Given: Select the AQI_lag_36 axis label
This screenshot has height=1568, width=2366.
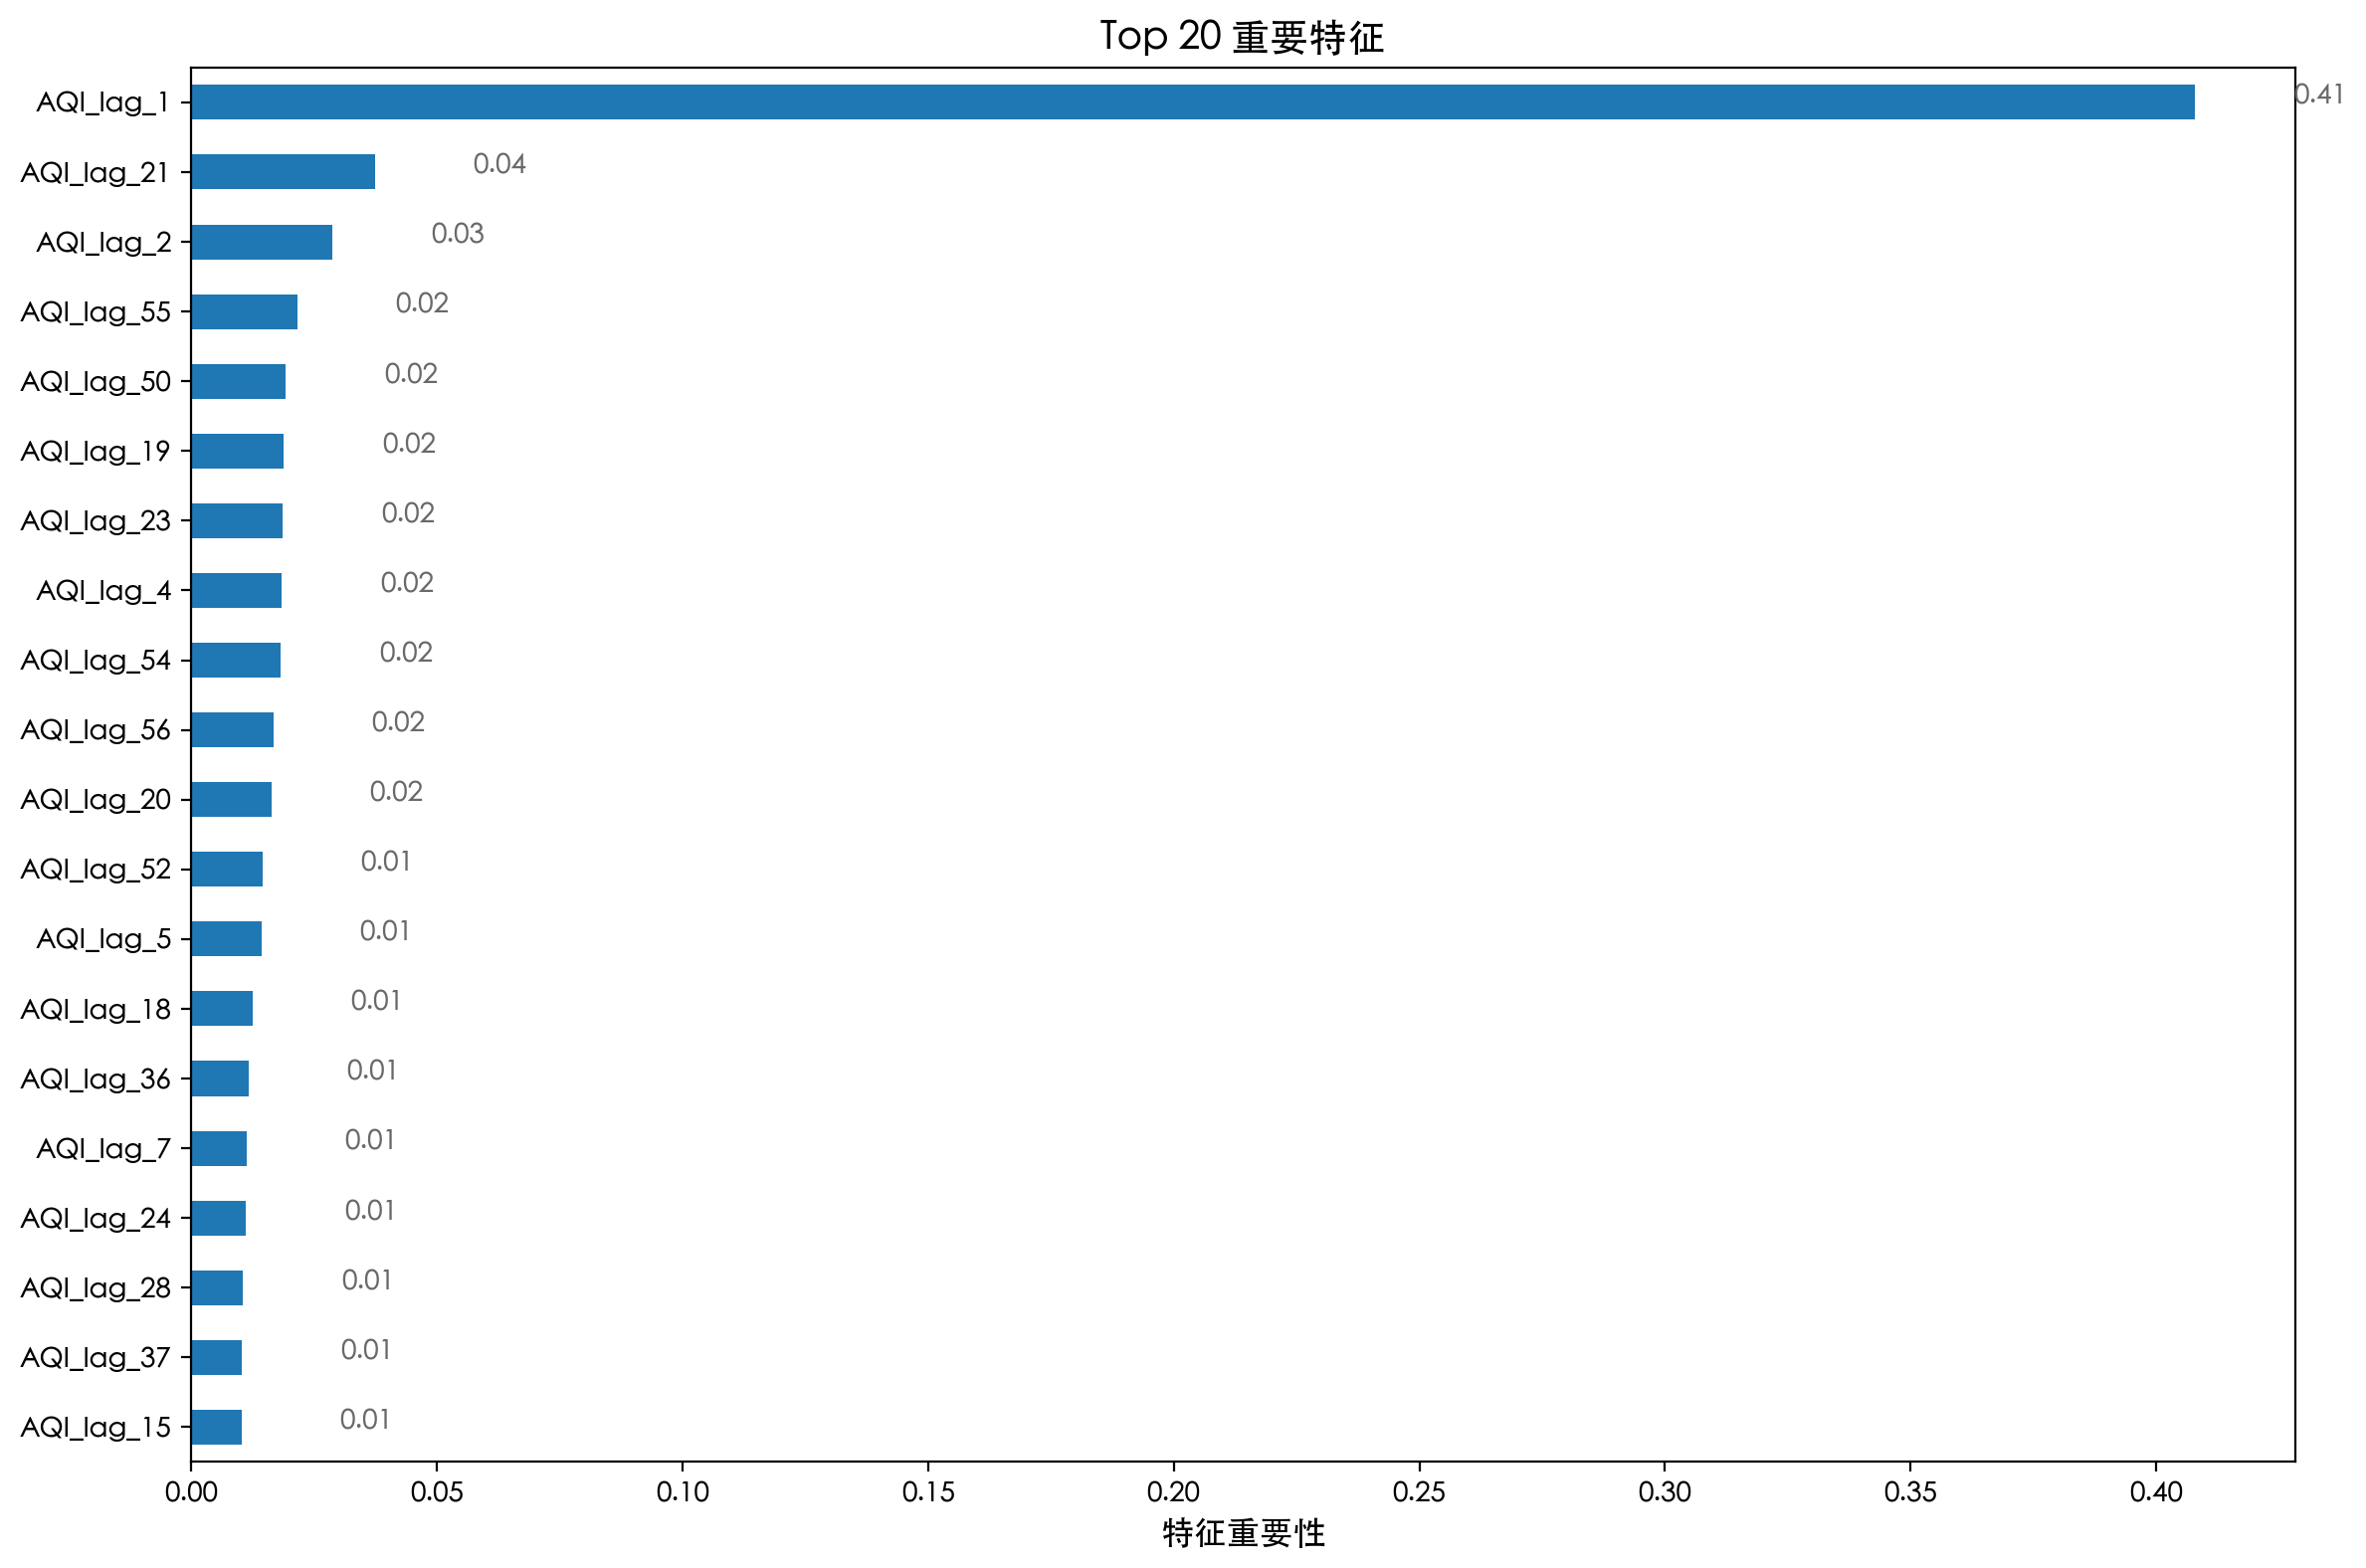Looking at the screenshot, I should [95, 1079].
